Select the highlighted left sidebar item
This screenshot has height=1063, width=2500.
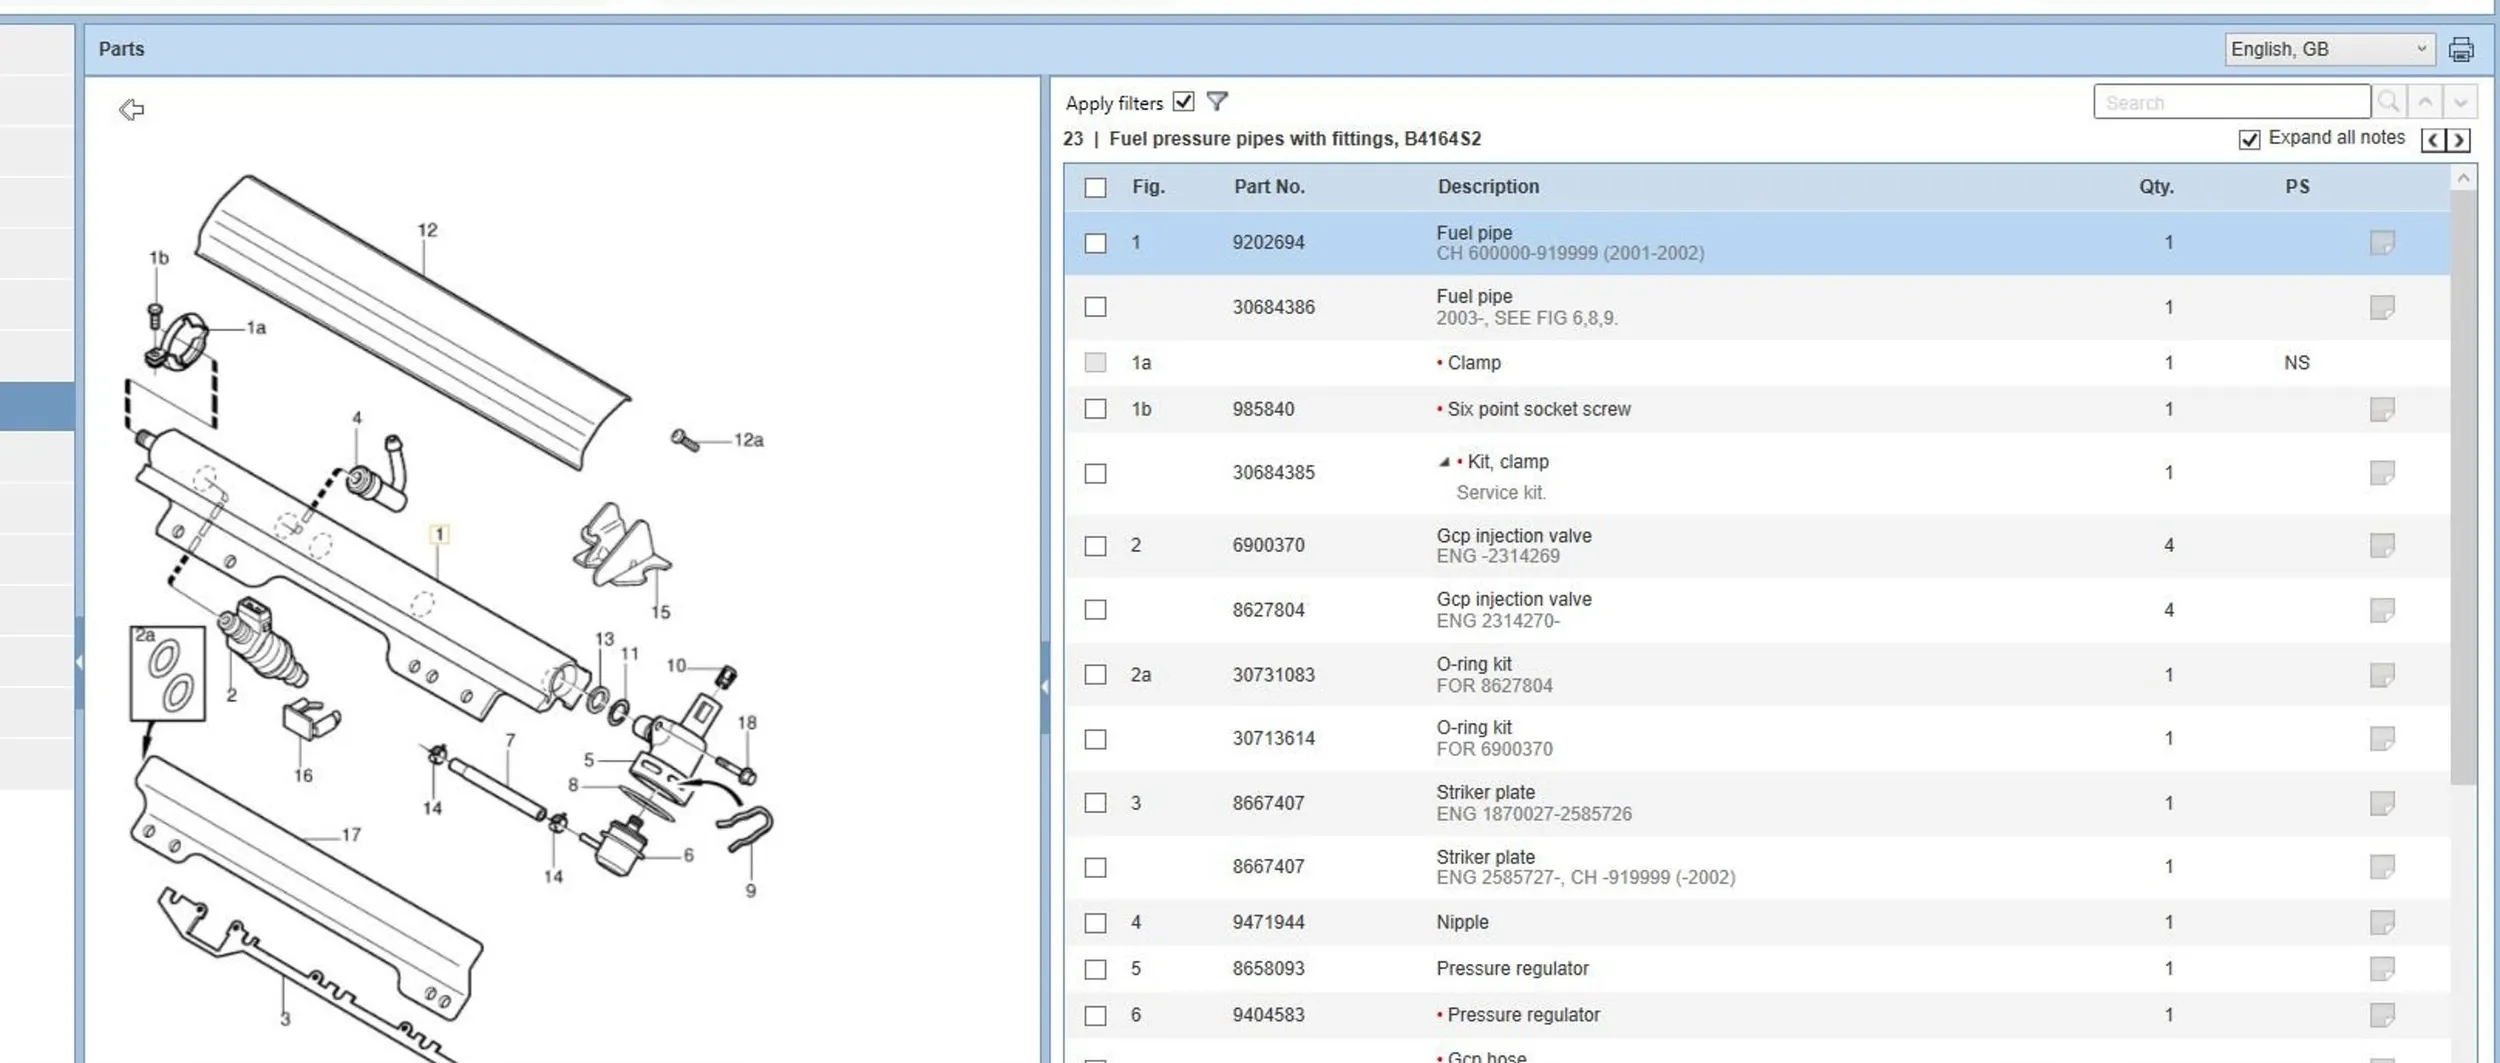[x=37, y=407]
